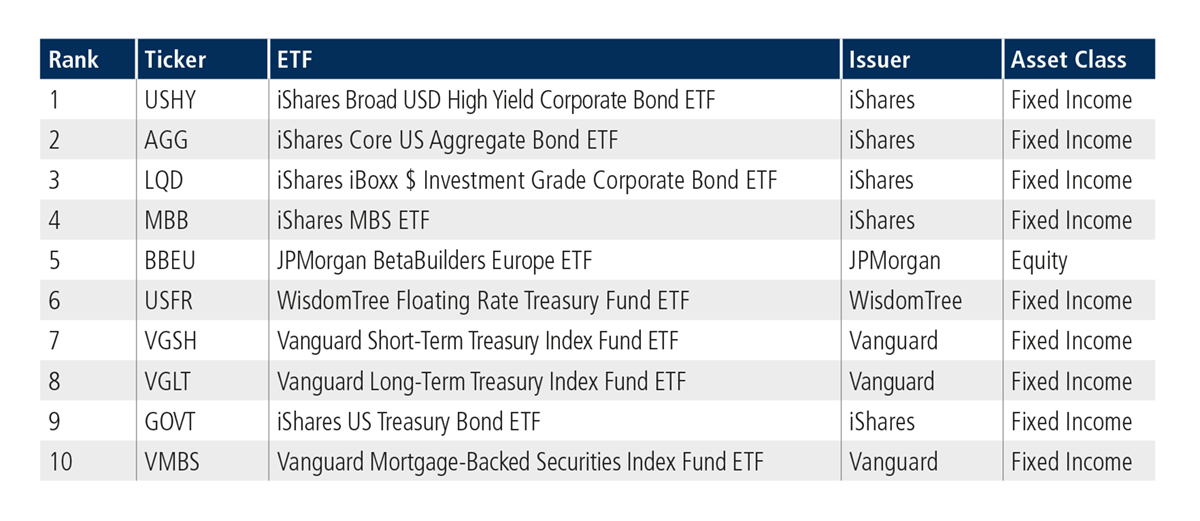Click iShares MBS ETF name
Screen dimensions: 1200x521
pos(354,221)
